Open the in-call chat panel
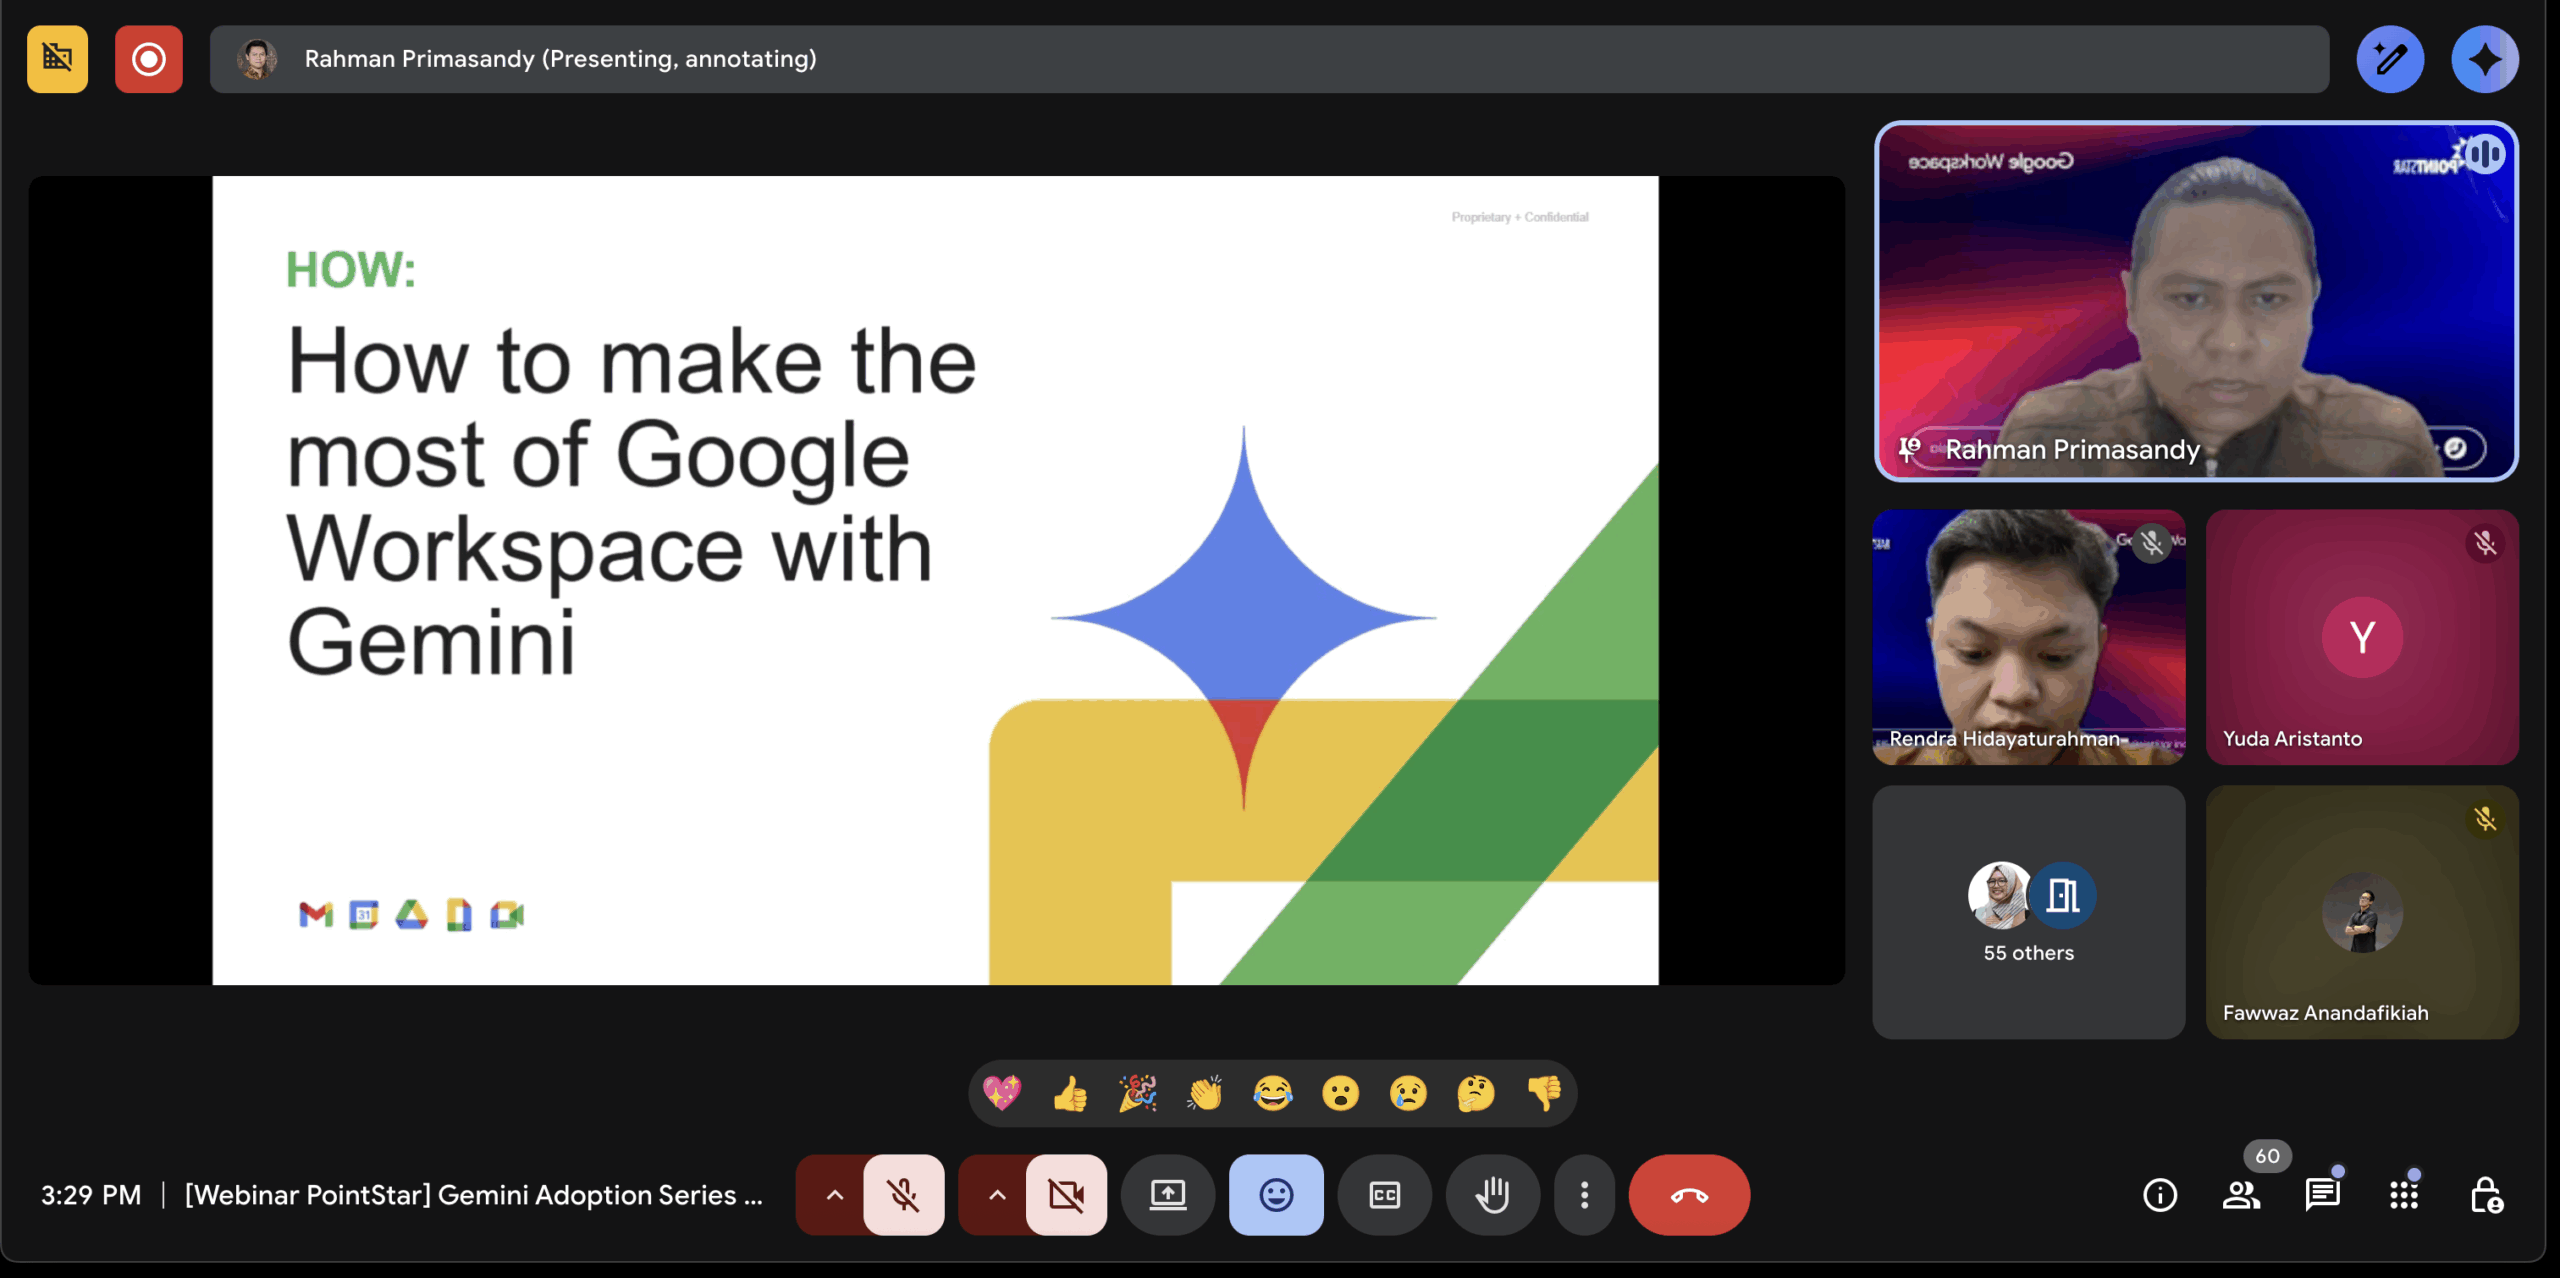 click(2322, 1195)
